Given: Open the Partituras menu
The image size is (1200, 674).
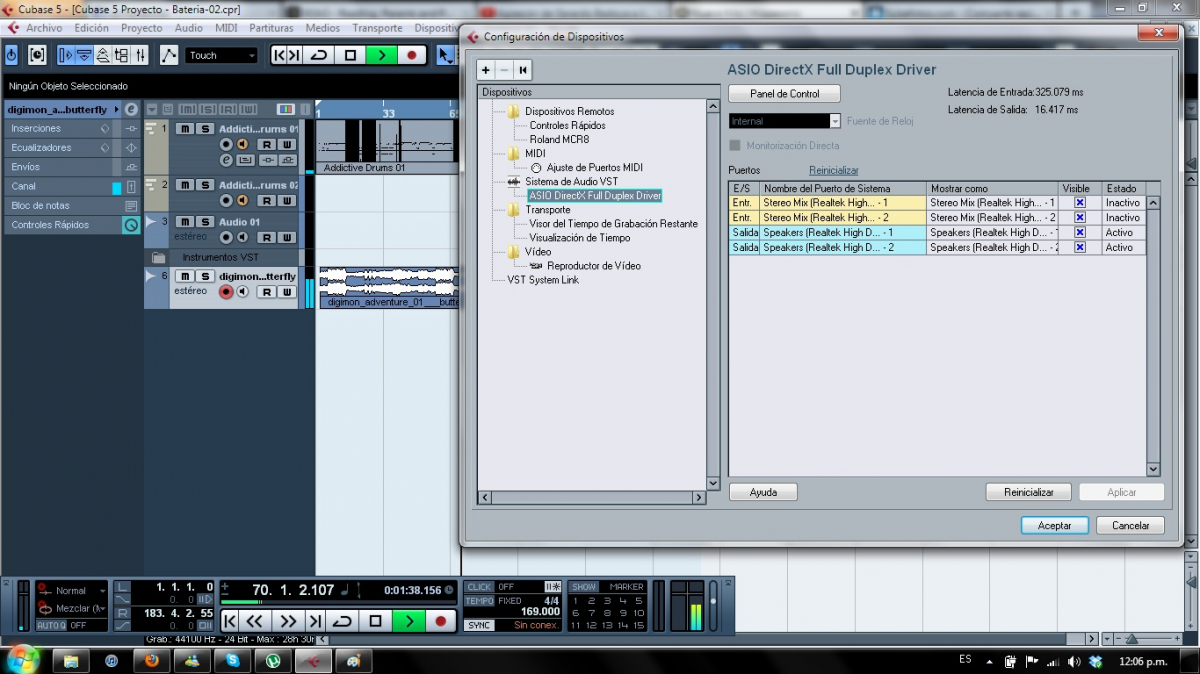Looking at the screenshot, I should 271,28.
